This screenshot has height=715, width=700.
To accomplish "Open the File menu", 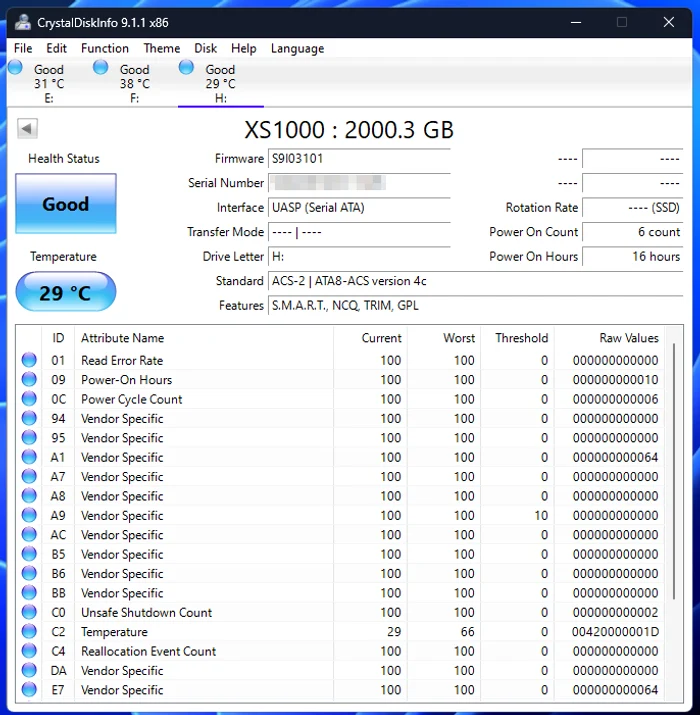I will 23,48.
